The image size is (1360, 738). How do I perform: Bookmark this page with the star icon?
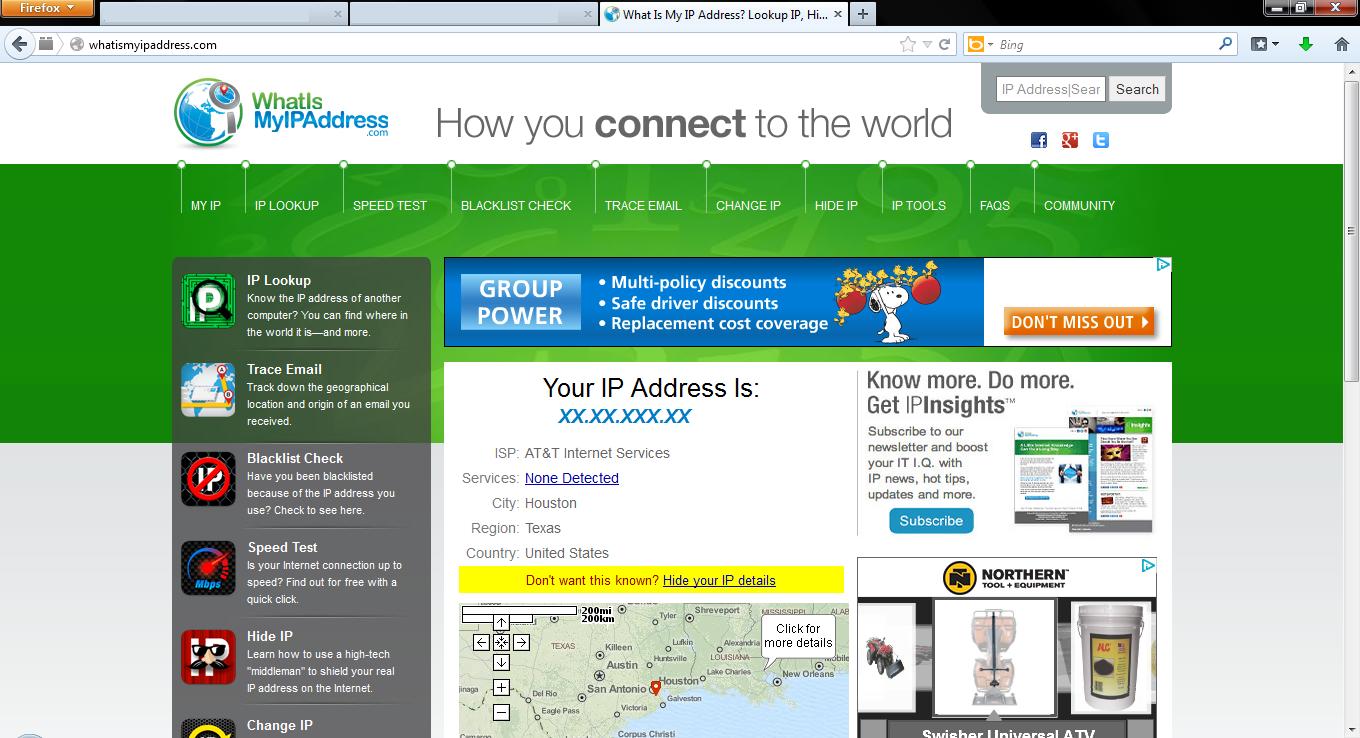coord(907,44)
